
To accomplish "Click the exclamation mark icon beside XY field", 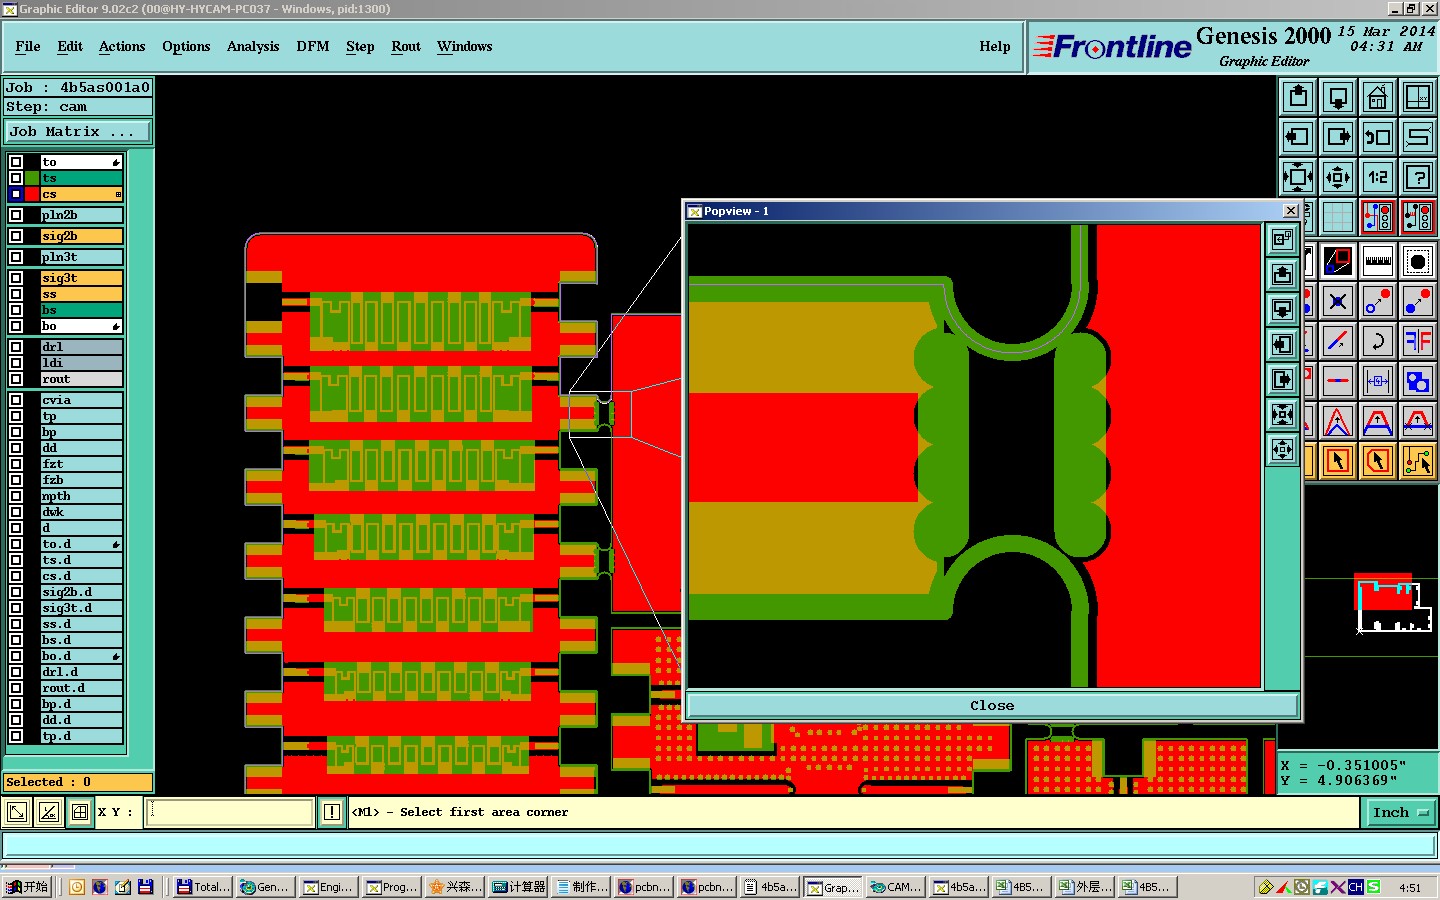I will (332, 812).
